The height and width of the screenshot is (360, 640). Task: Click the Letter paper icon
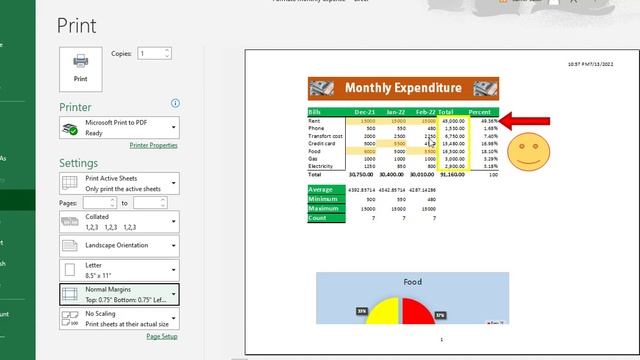tap(70, 270)
